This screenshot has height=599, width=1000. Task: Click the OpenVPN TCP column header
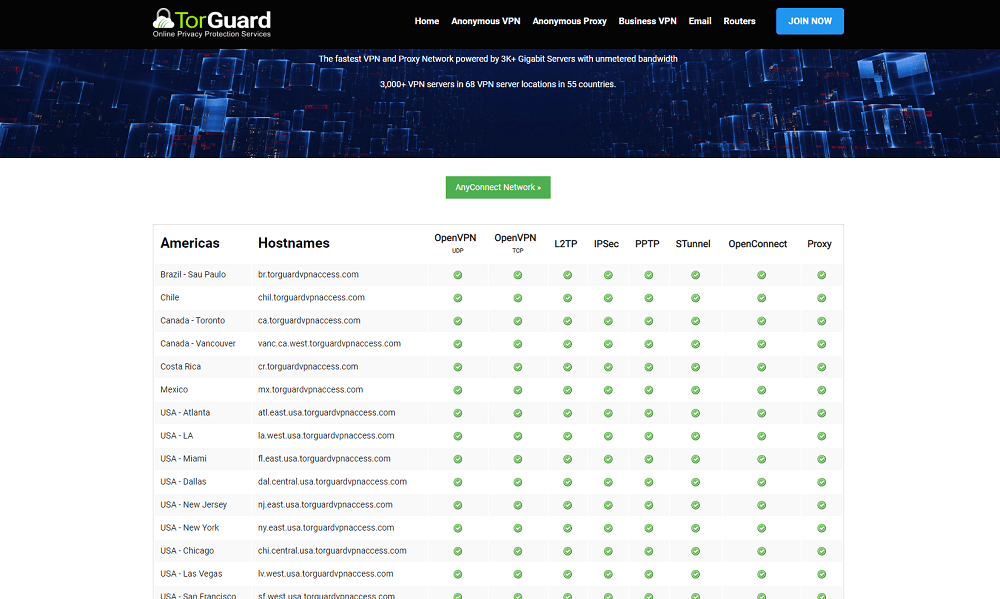pyautogui.click(x=515, y=242)
